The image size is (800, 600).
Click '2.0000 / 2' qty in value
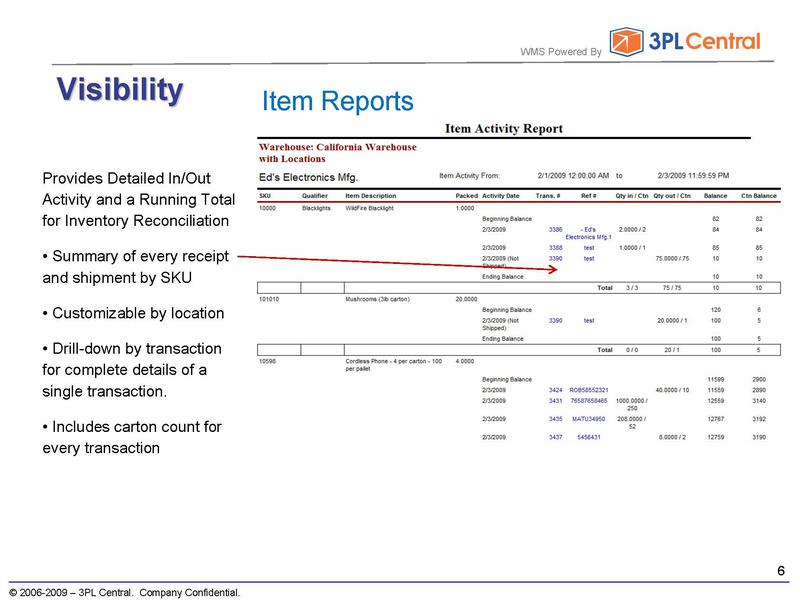point(632,230)
